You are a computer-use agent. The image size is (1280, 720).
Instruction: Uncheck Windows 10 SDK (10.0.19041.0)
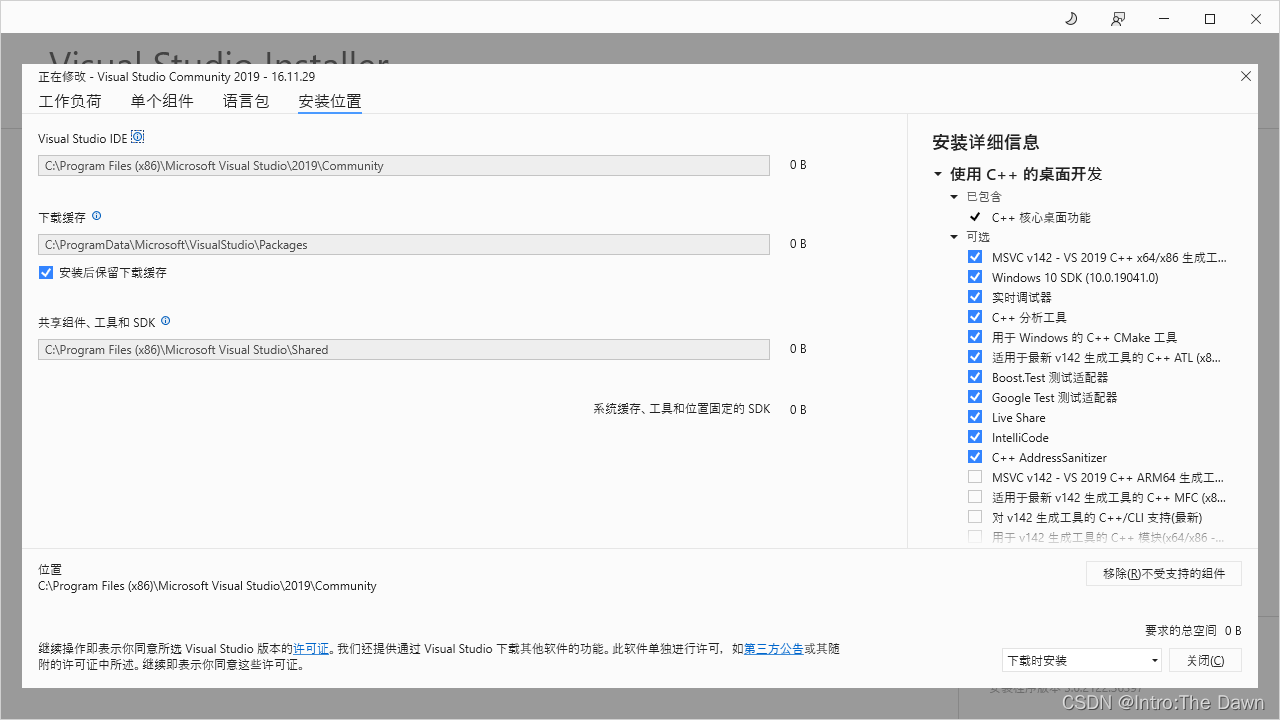point(975,277)
